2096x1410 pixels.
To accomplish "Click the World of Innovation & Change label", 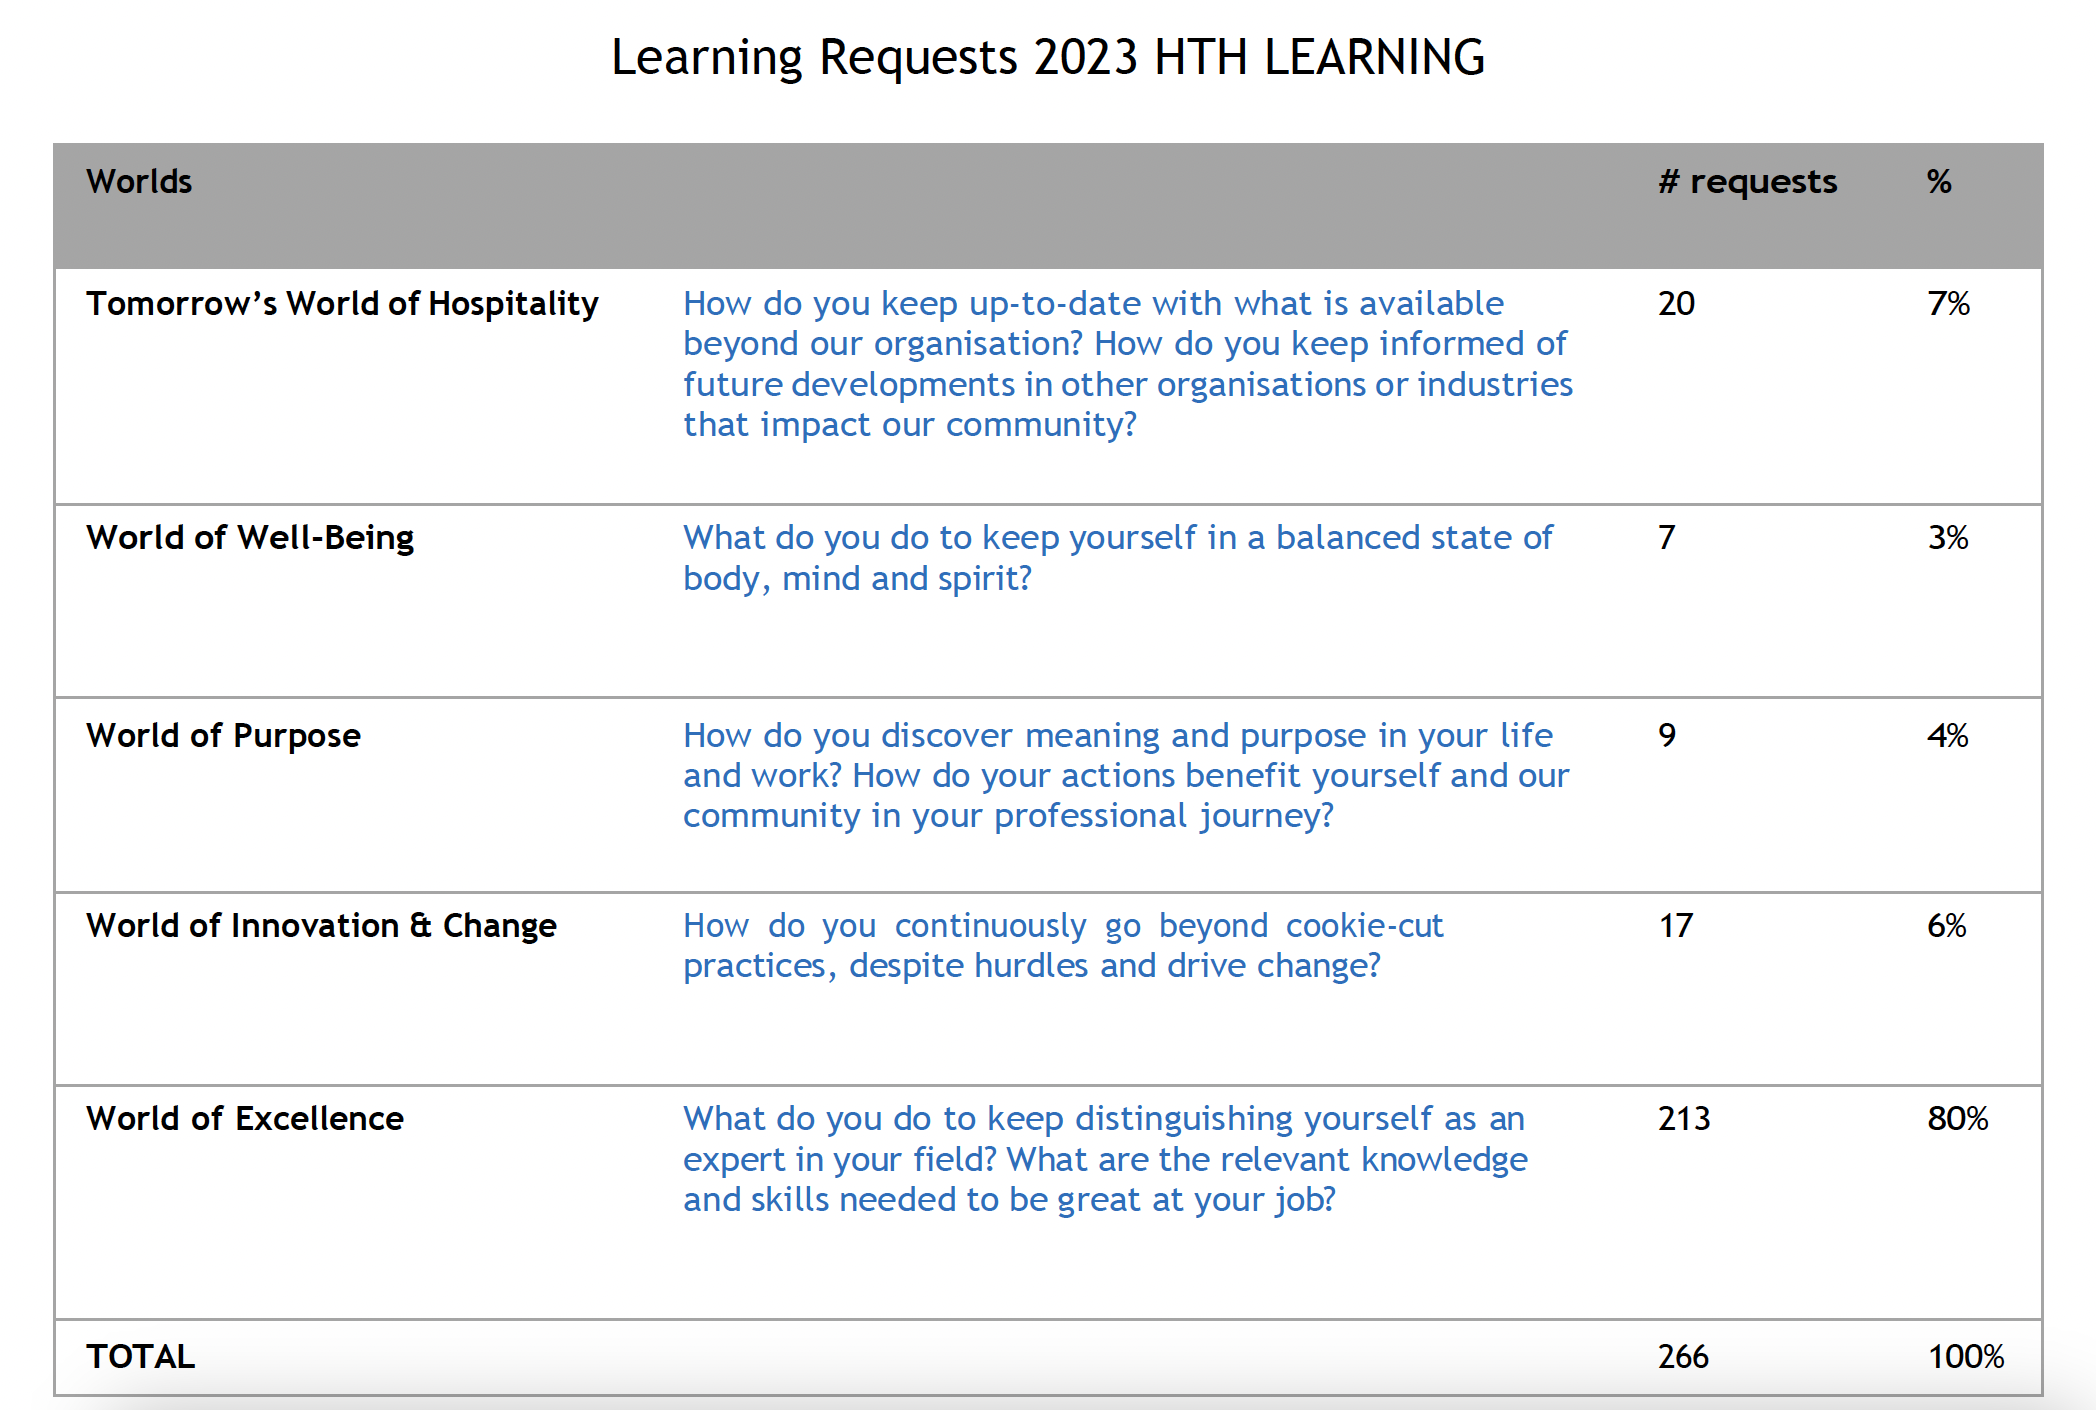I will [321, 925].
